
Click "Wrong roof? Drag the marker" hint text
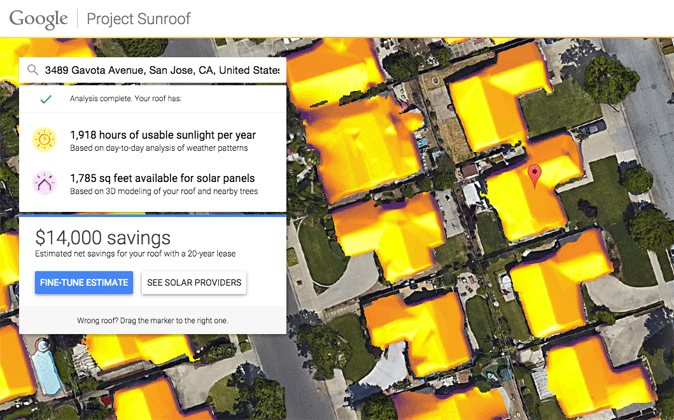[153, 320]
